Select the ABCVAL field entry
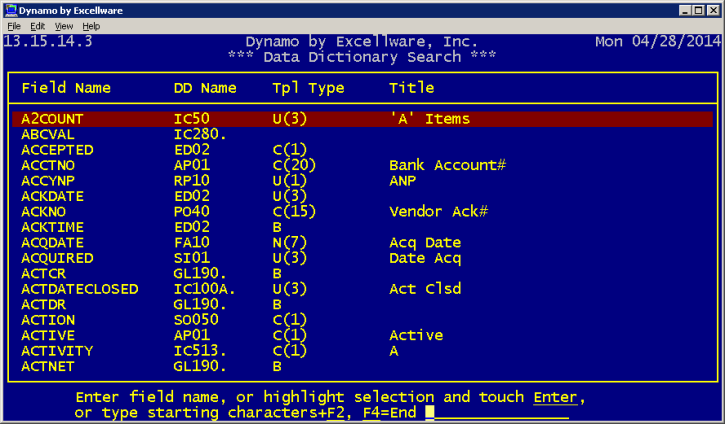Viewport: 725px width, 424px height. [x=48, y=134]
